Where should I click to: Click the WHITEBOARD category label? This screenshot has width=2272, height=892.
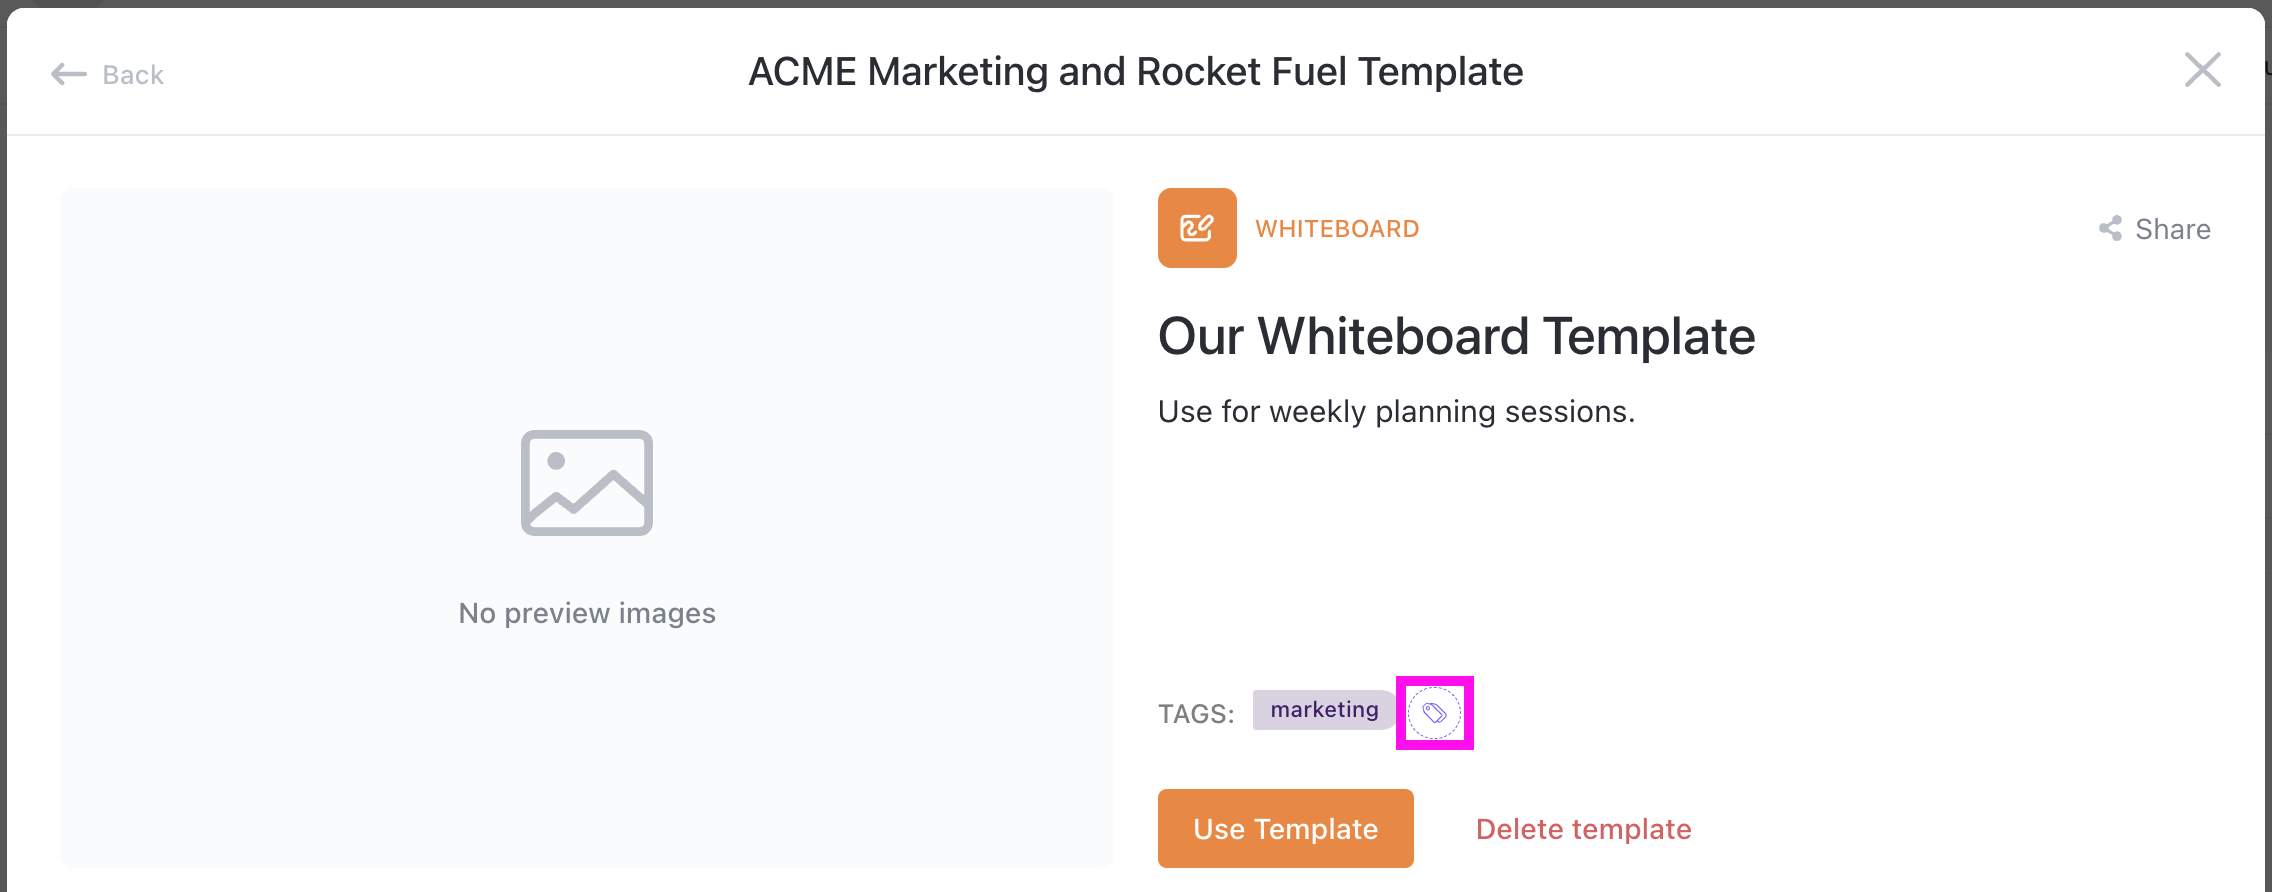coord(1337,229)
